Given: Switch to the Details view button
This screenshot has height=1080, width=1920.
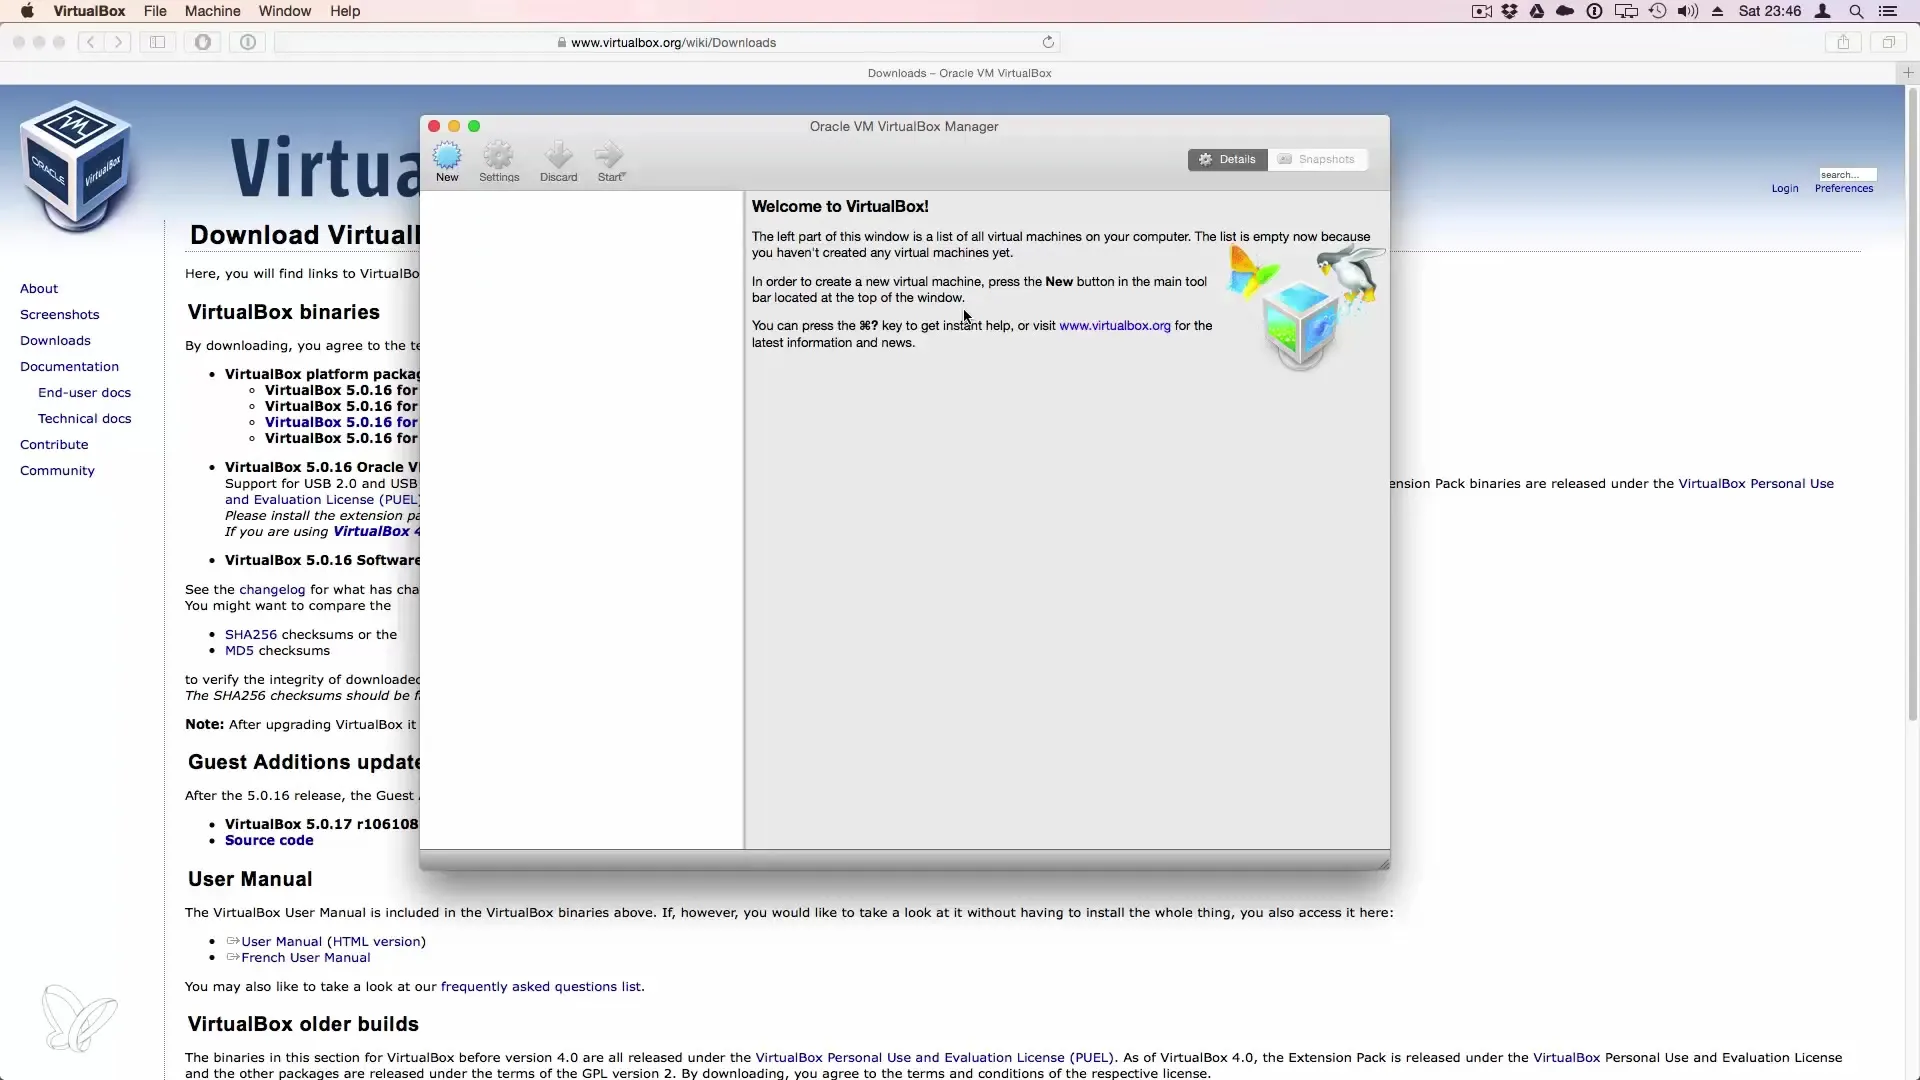Looking at the screenshot, I should click(x=1227, y=159).
